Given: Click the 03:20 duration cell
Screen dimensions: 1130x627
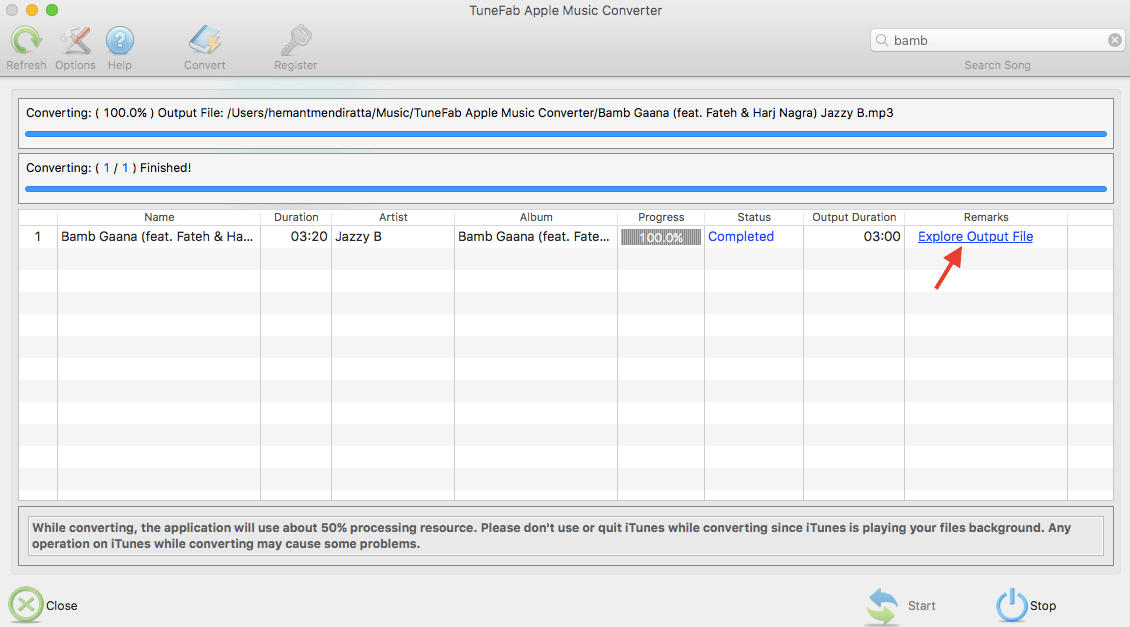Looking at the screenshot, I should tap(295, 236).
